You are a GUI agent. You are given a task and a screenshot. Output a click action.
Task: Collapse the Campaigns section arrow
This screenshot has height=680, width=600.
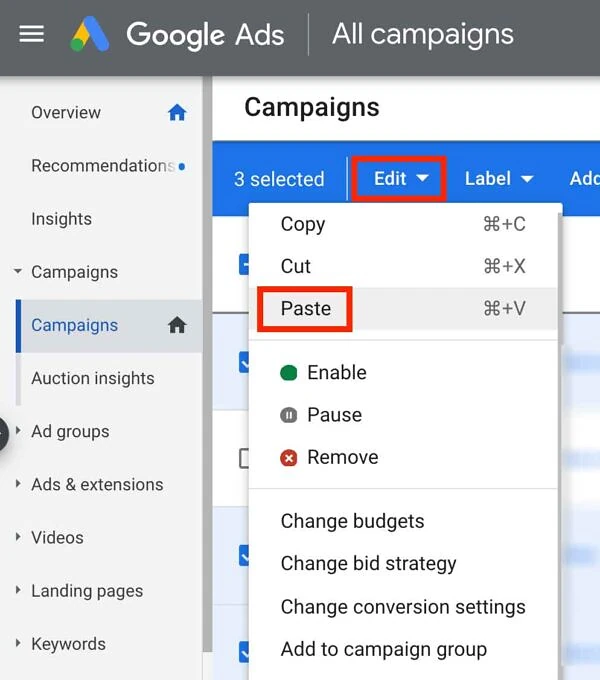pyautogui.click(x=18, y=272)
